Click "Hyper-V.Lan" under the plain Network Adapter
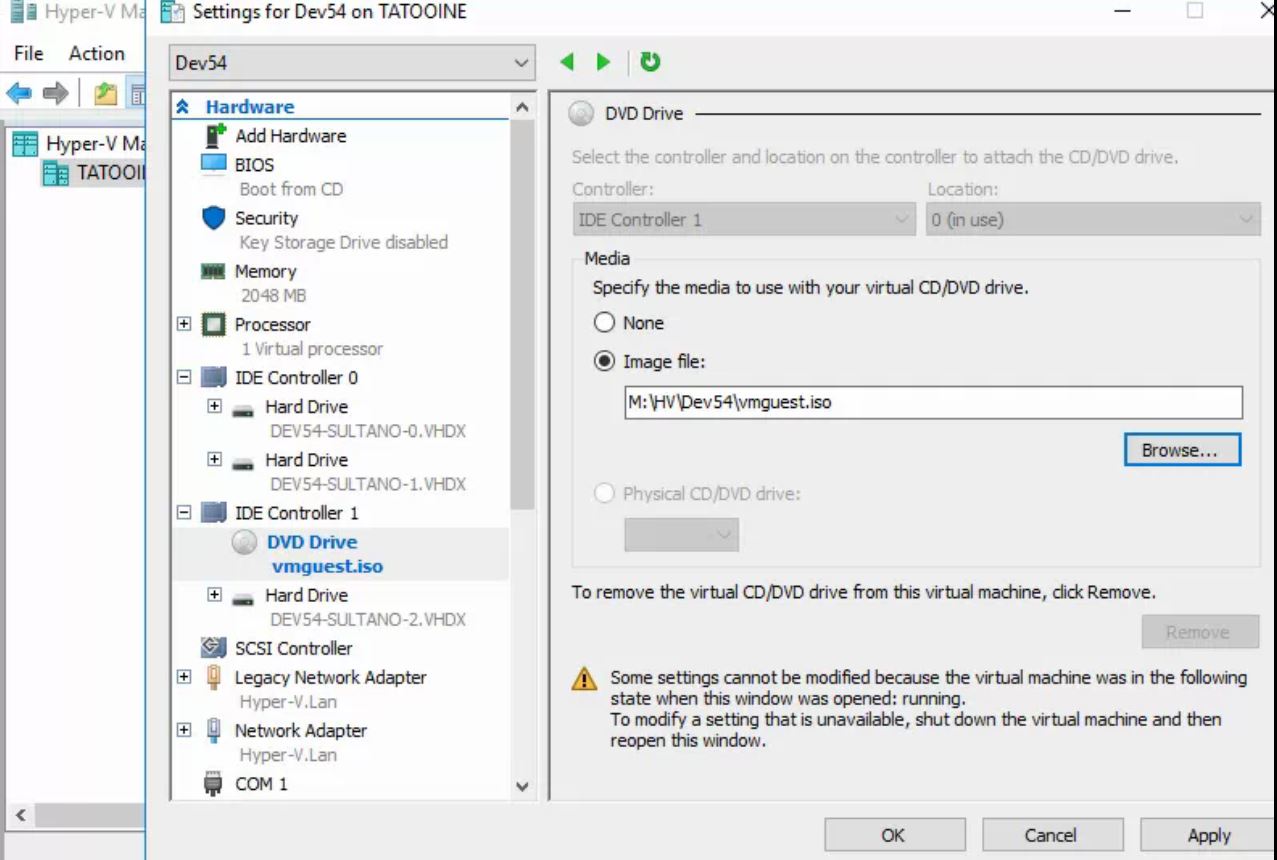1277x860 pixels. (288, 755)
